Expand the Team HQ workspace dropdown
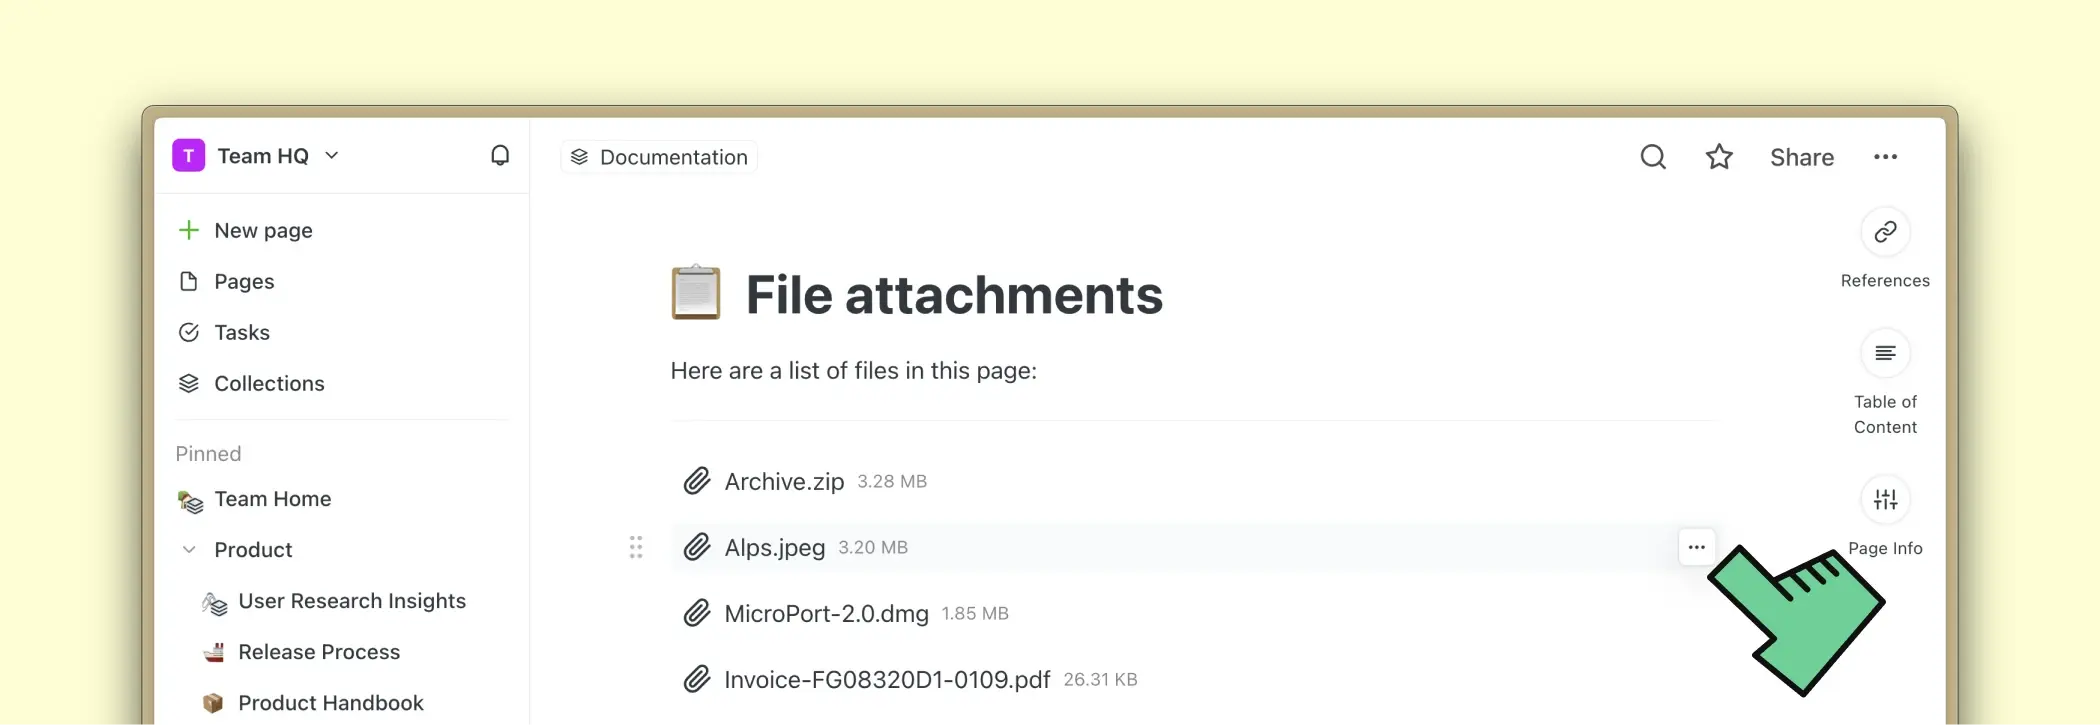 pyautogui.click(x=332, y=156)
